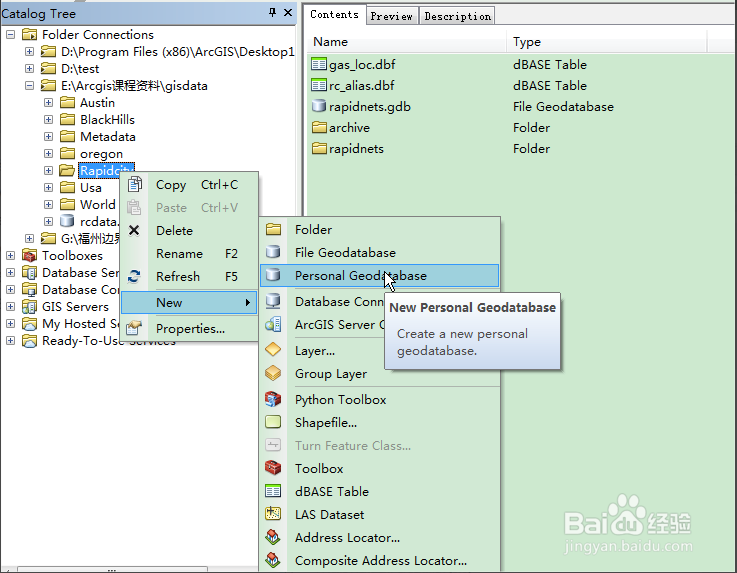Click the Database Connection icon
737x573 pixels.
[273, 301]
